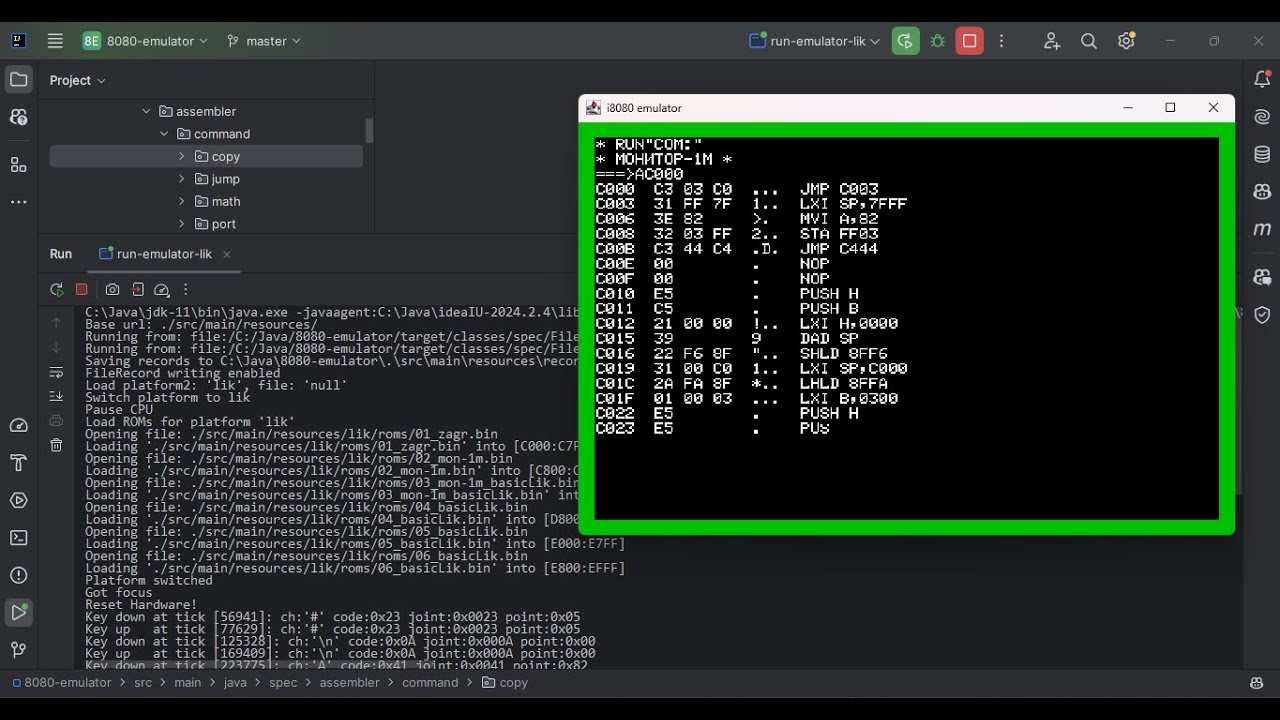Screen dimensions: 1280x720
Task: Expand the port folder
Action: click(x=181, y=224)
